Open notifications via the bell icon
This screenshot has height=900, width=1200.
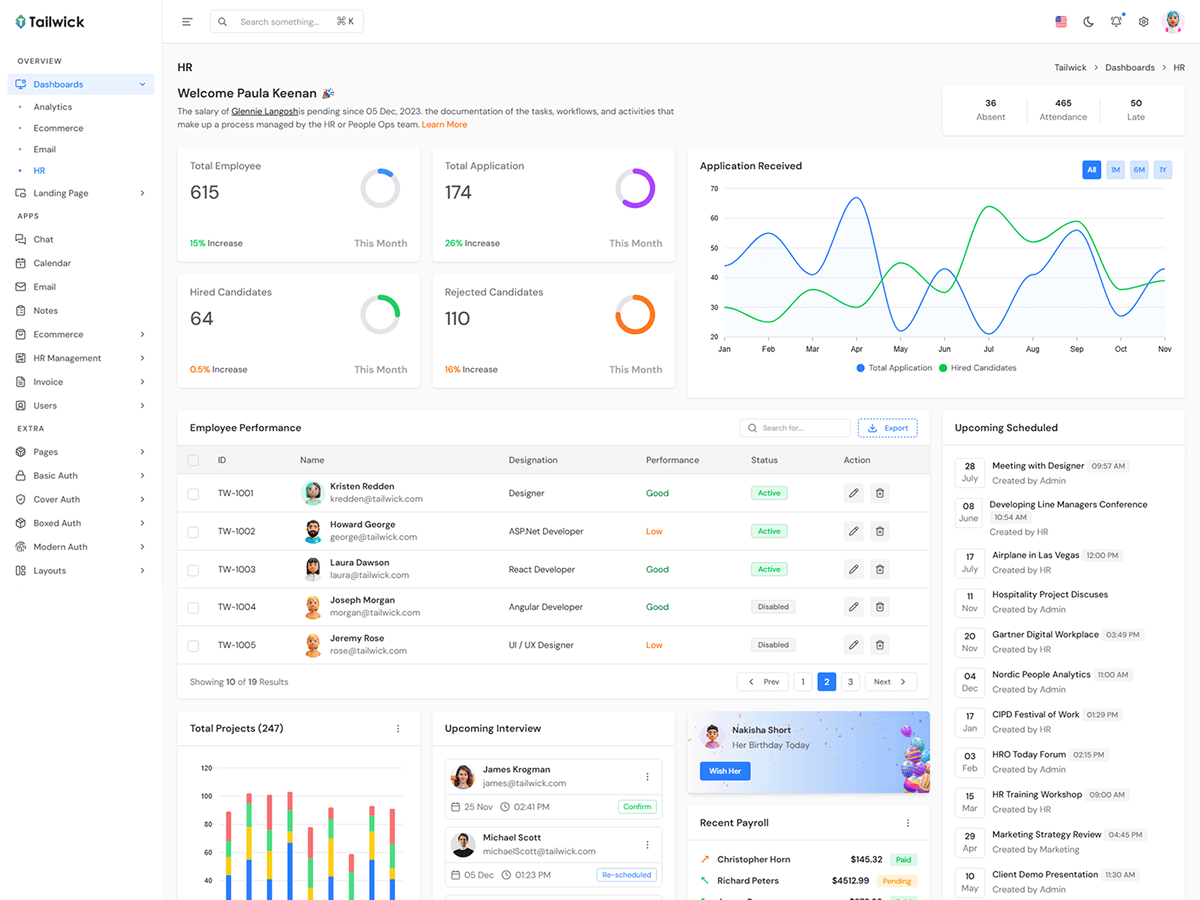pyautogui.click(x=1116, y=22)
